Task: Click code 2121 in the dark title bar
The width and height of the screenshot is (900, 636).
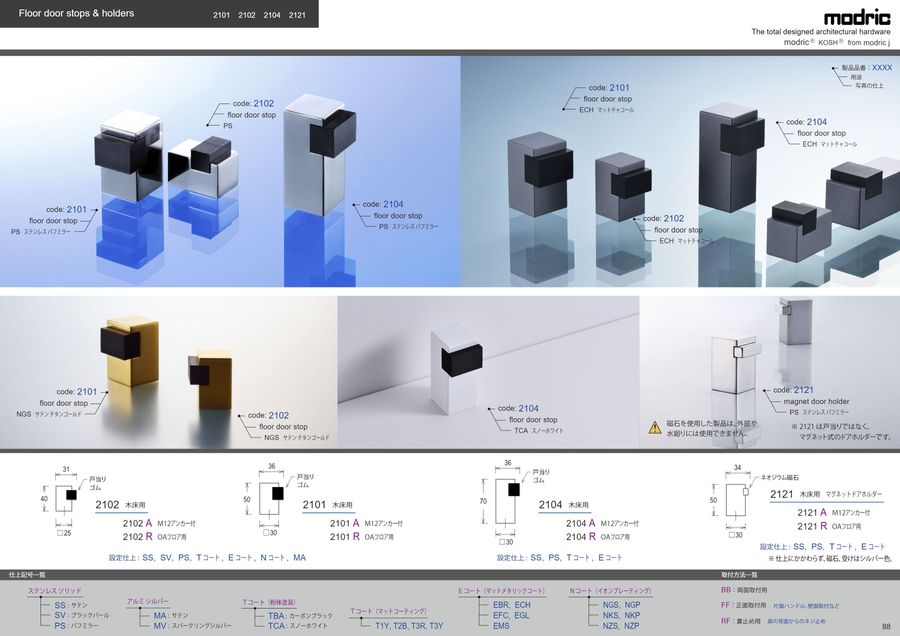Action: 297,15
